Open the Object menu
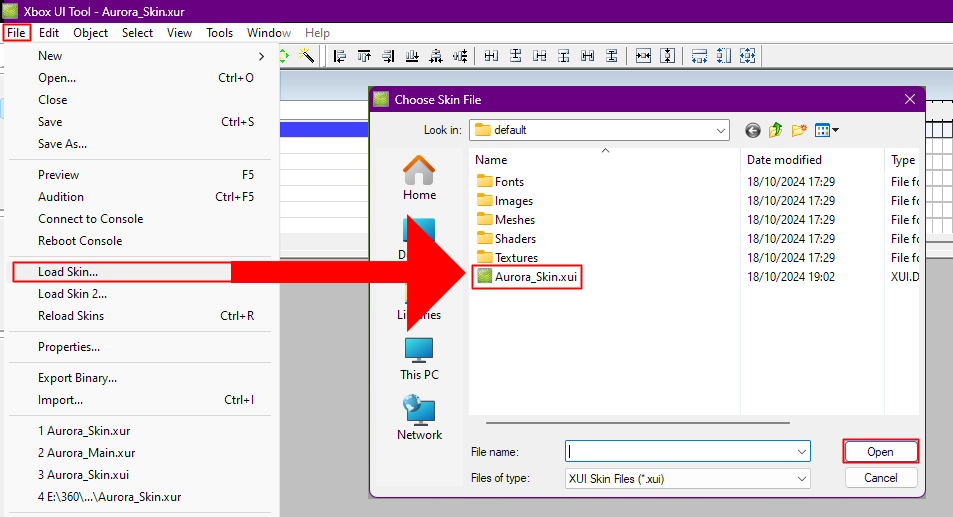The height and width of the screenshot is (517, 953). pyautogui.click(x=91, y=33)
